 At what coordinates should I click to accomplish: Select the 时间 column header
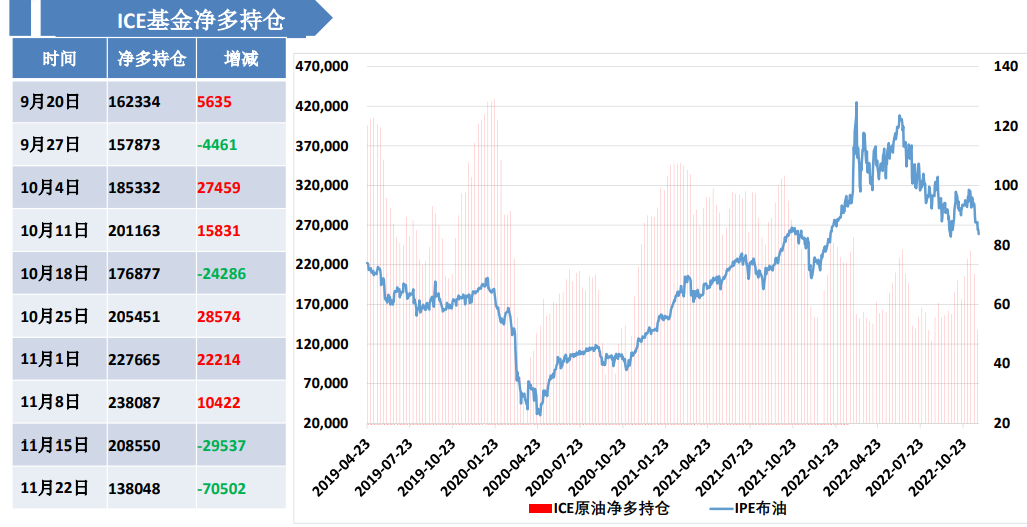59,59
